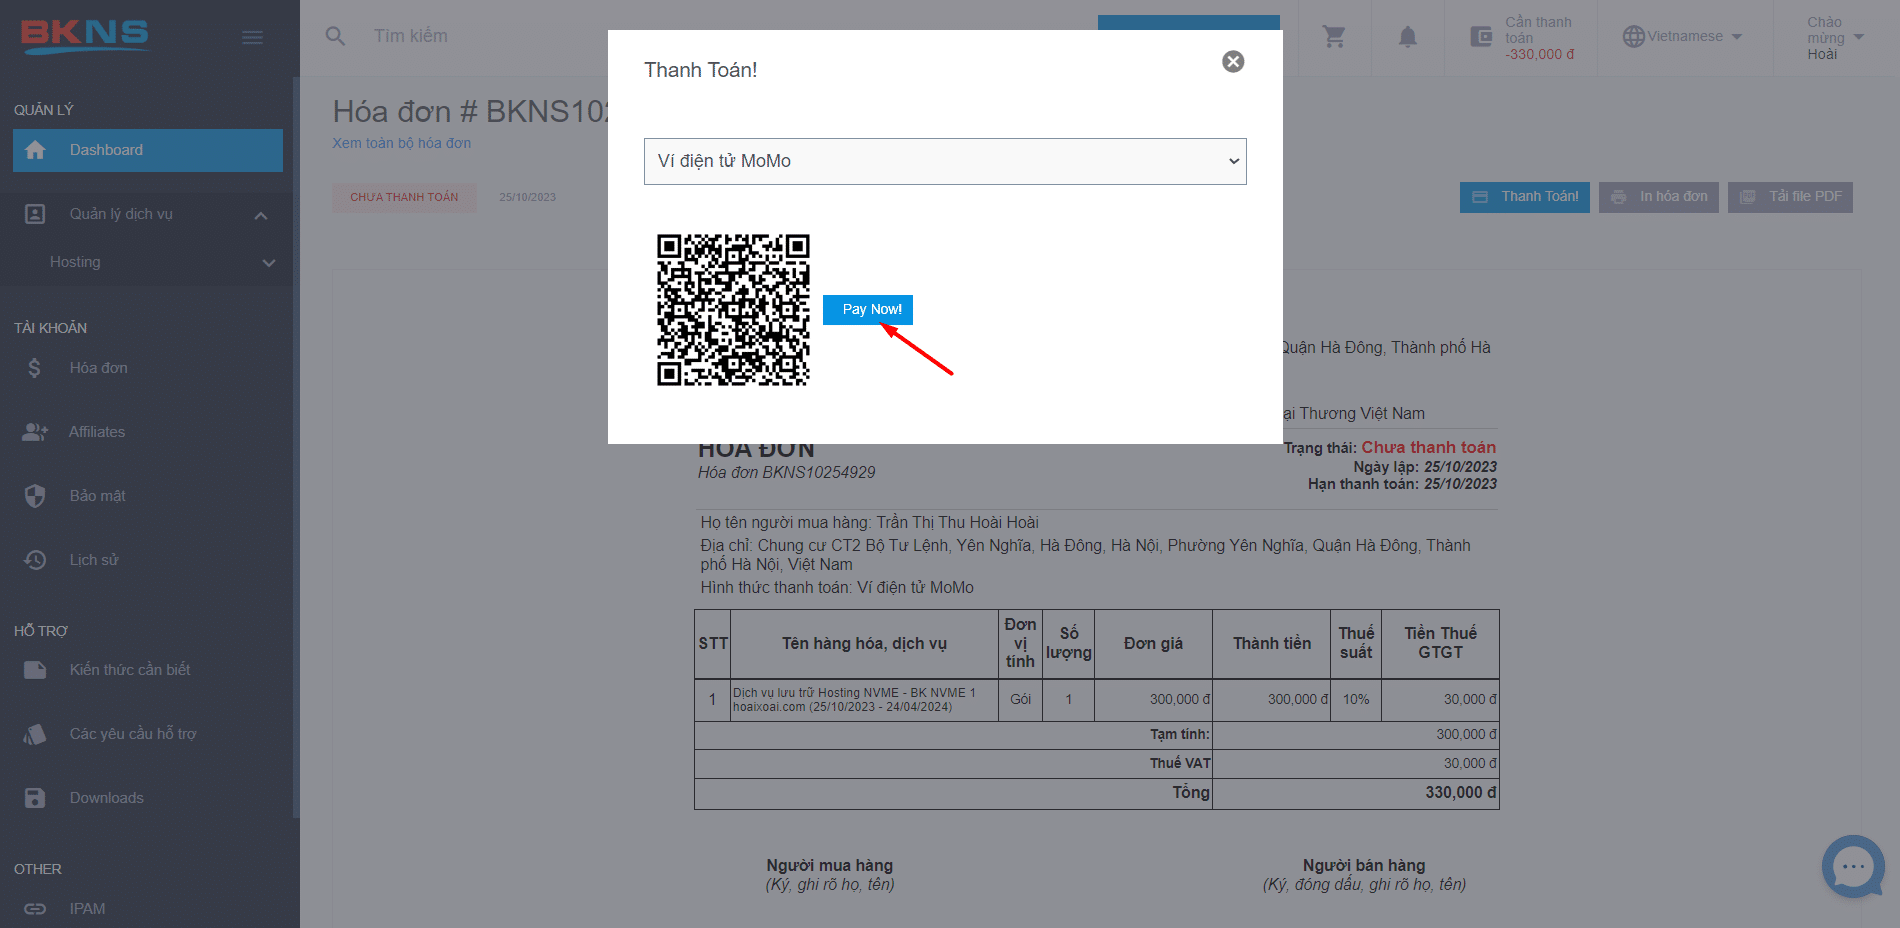Click the search magnifier icon
This screenshot has width=1900, height=928.
click(335, 36)
